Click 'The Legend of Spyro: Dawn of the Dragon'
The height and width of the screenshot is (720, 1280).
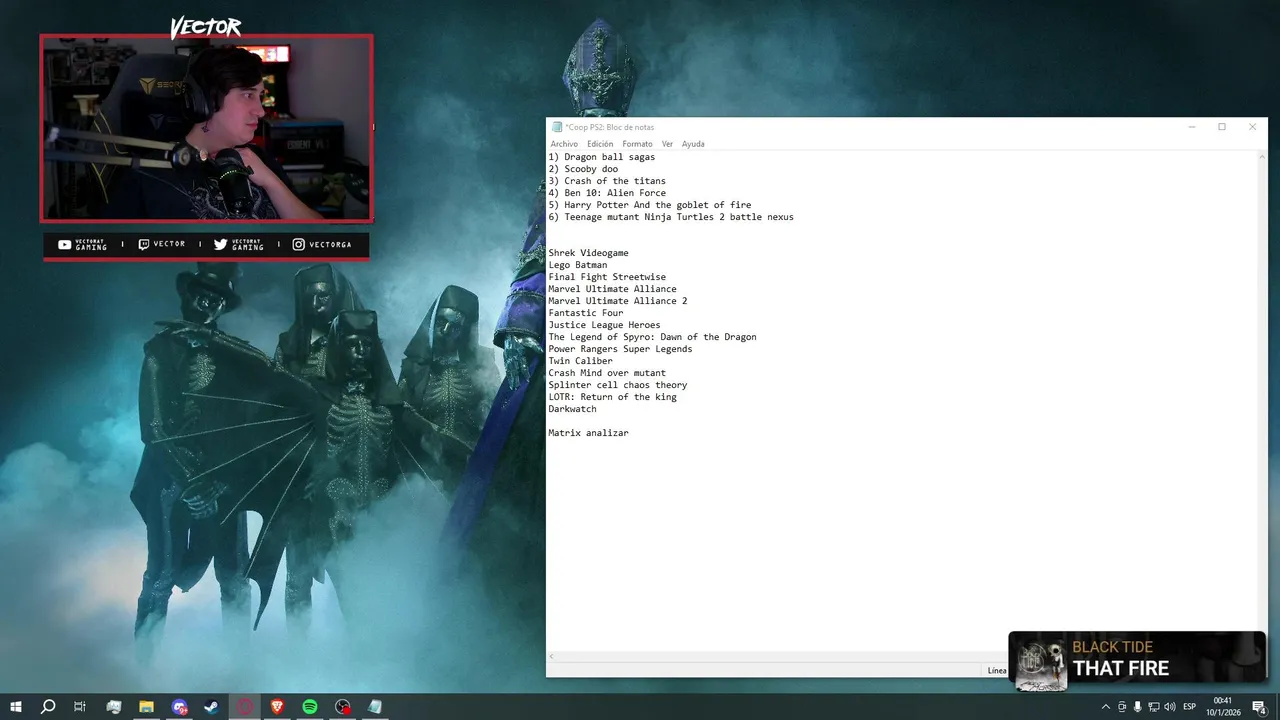point(652,337)
